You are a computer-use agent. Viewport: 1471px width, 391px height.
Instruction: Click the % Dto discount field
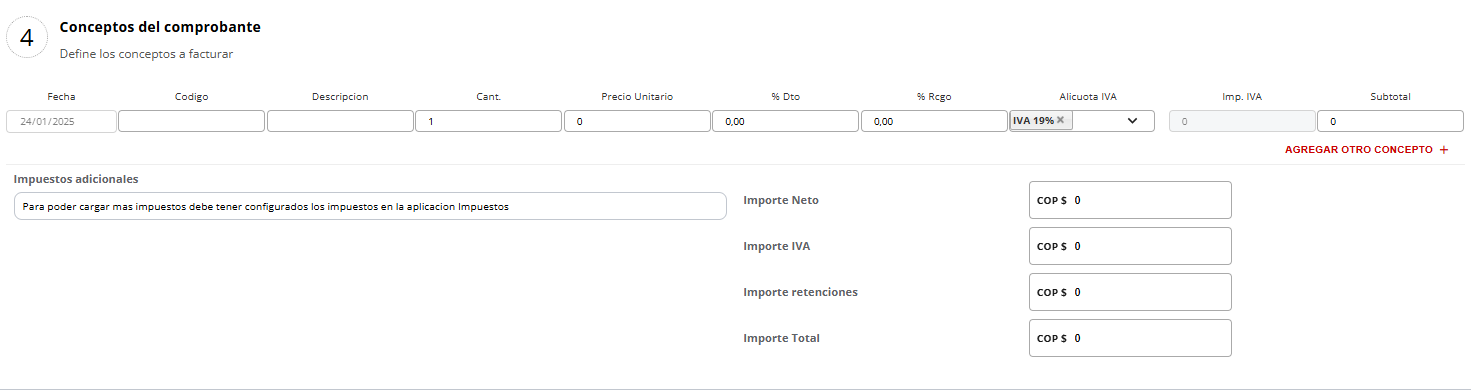click(785, 121)
